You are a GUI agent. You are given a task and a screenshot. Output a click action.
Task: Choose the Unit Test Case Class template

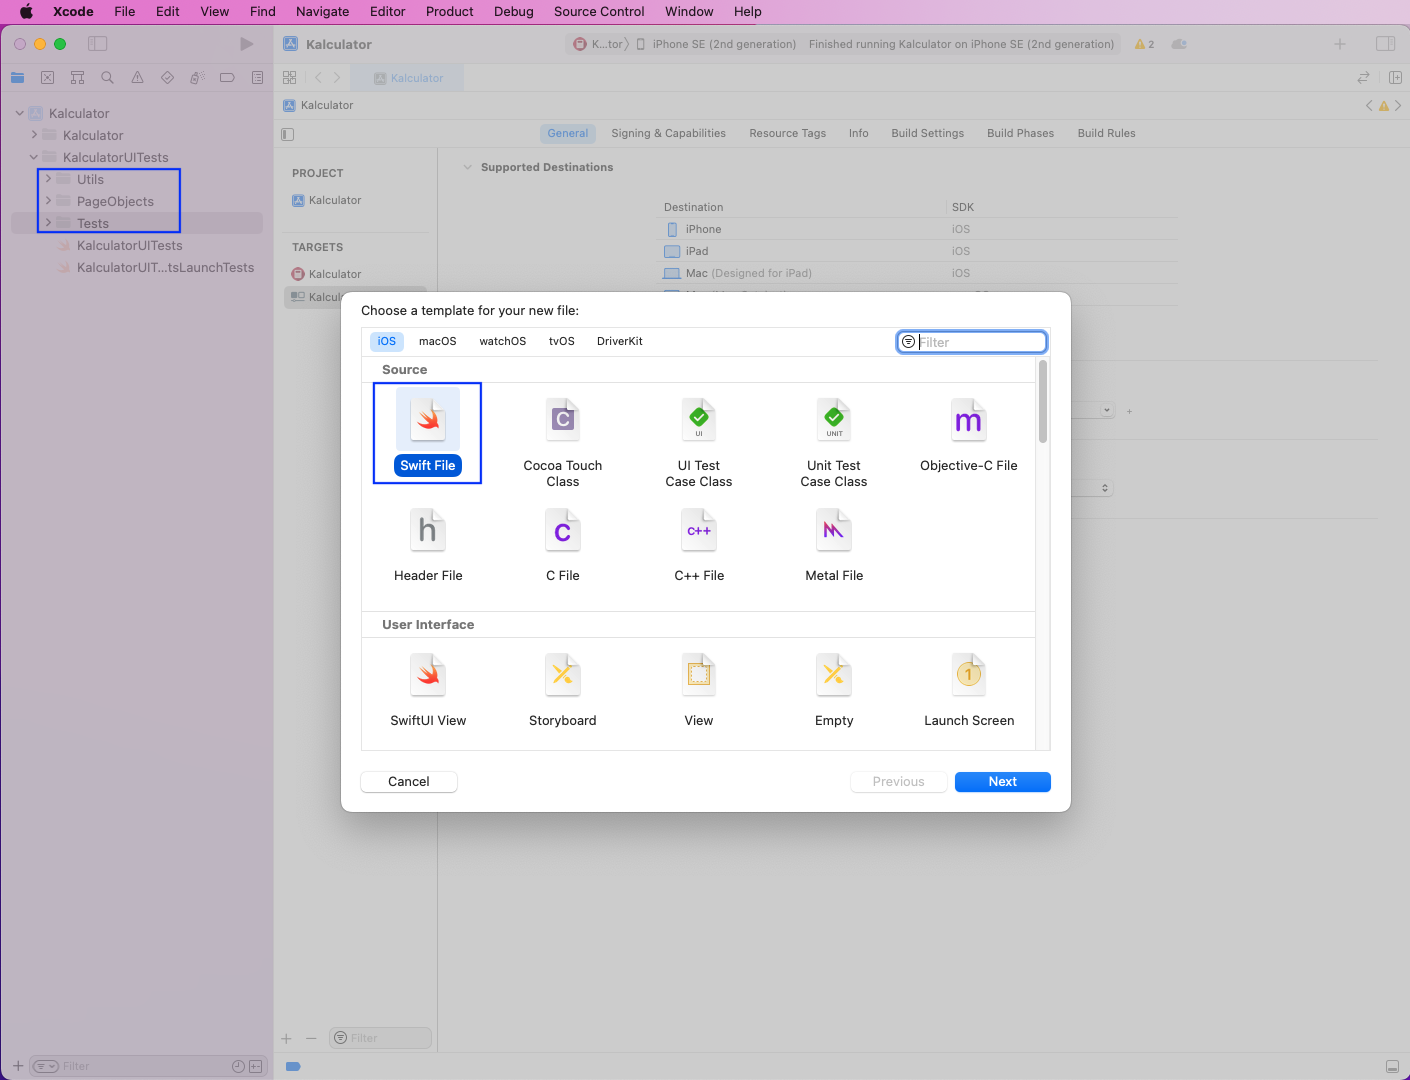834,442
